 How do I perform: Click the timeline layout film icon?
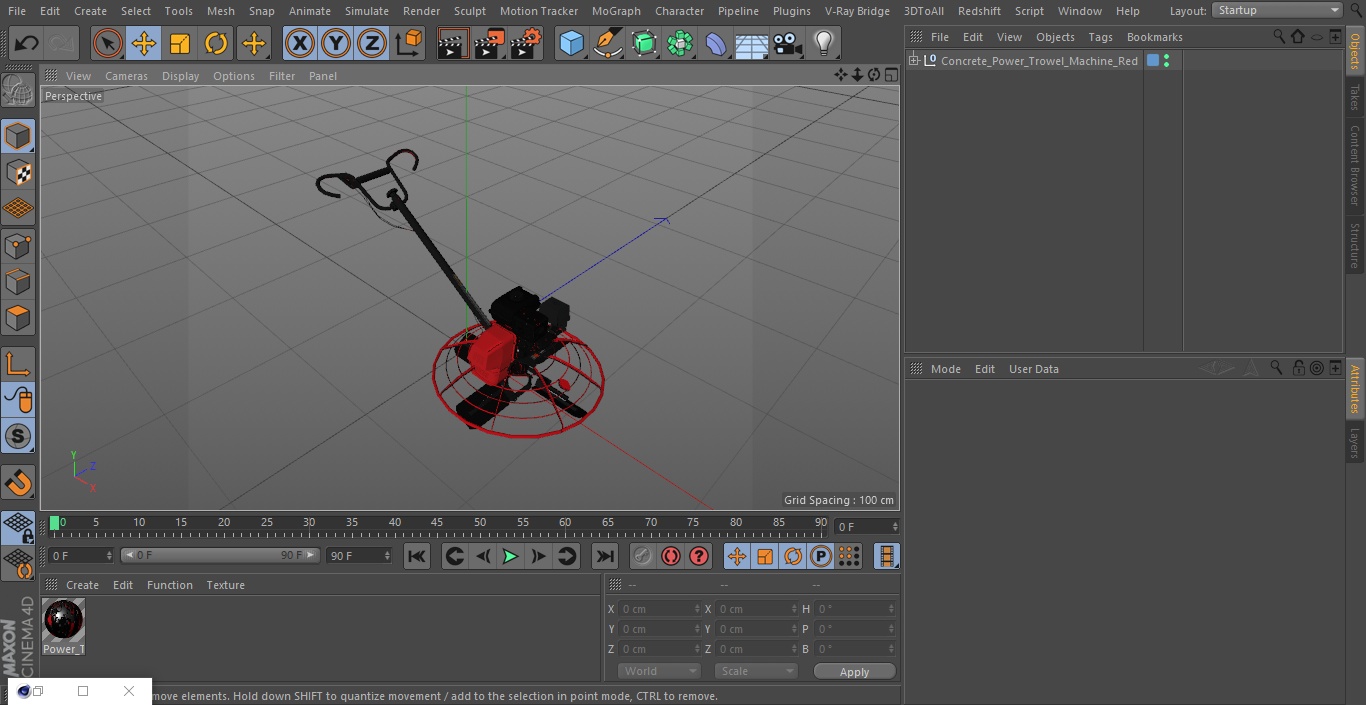[x=887, y=556]
